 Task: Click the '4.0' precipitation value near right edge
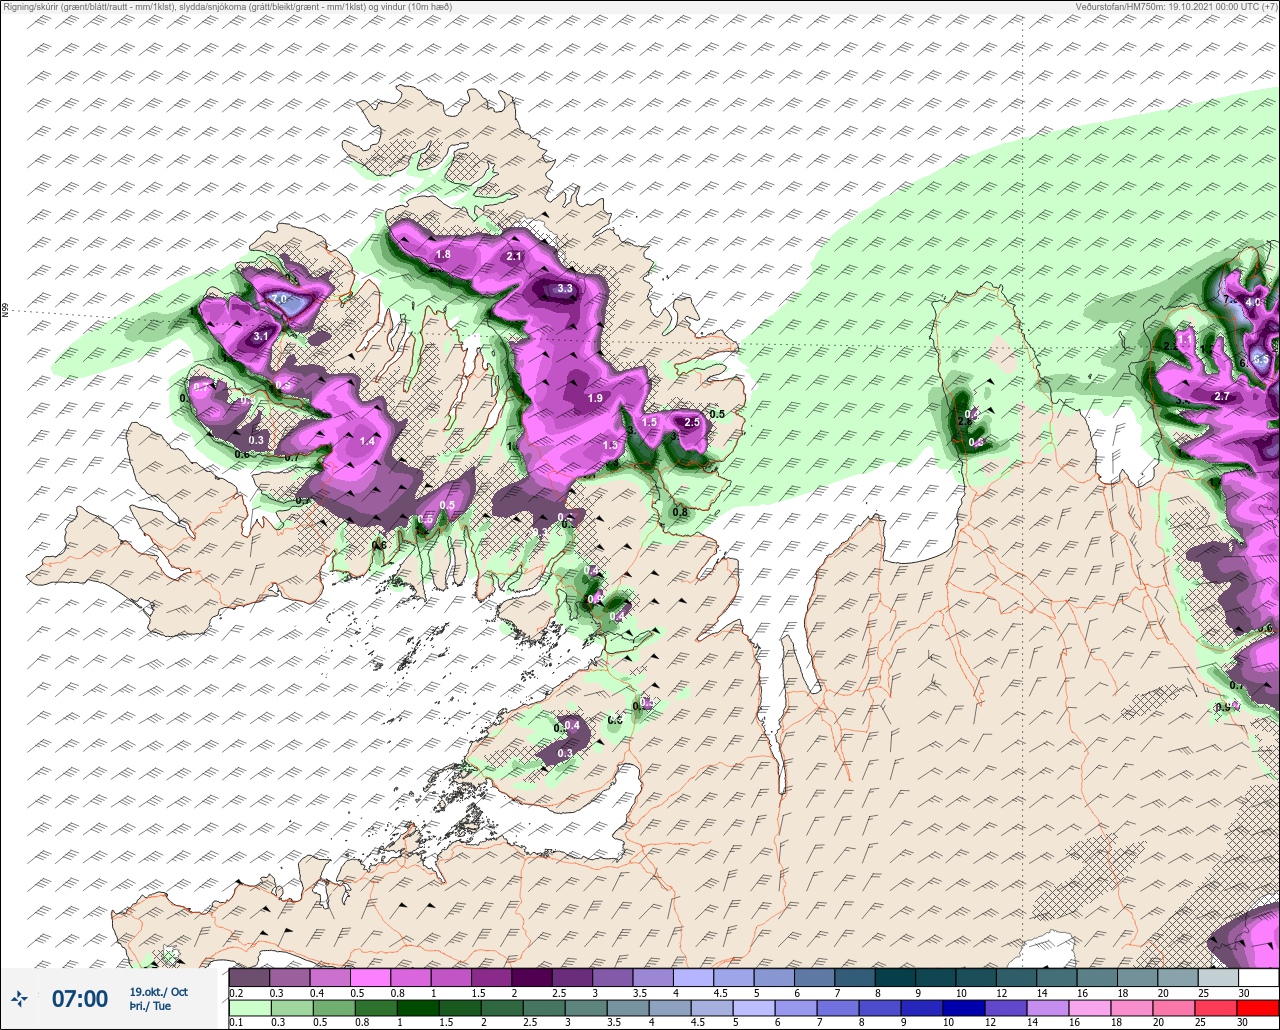[x=1252, y=301]
